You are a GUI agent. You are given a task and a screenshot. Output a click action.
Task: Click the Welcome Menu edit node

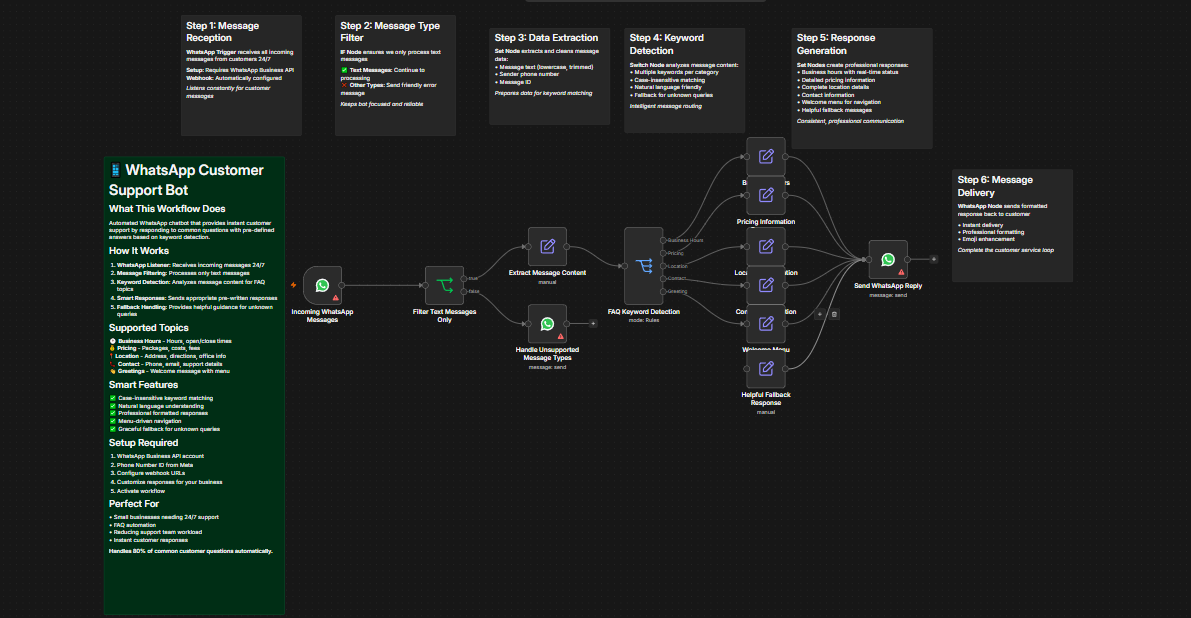[x=766, y=323]
